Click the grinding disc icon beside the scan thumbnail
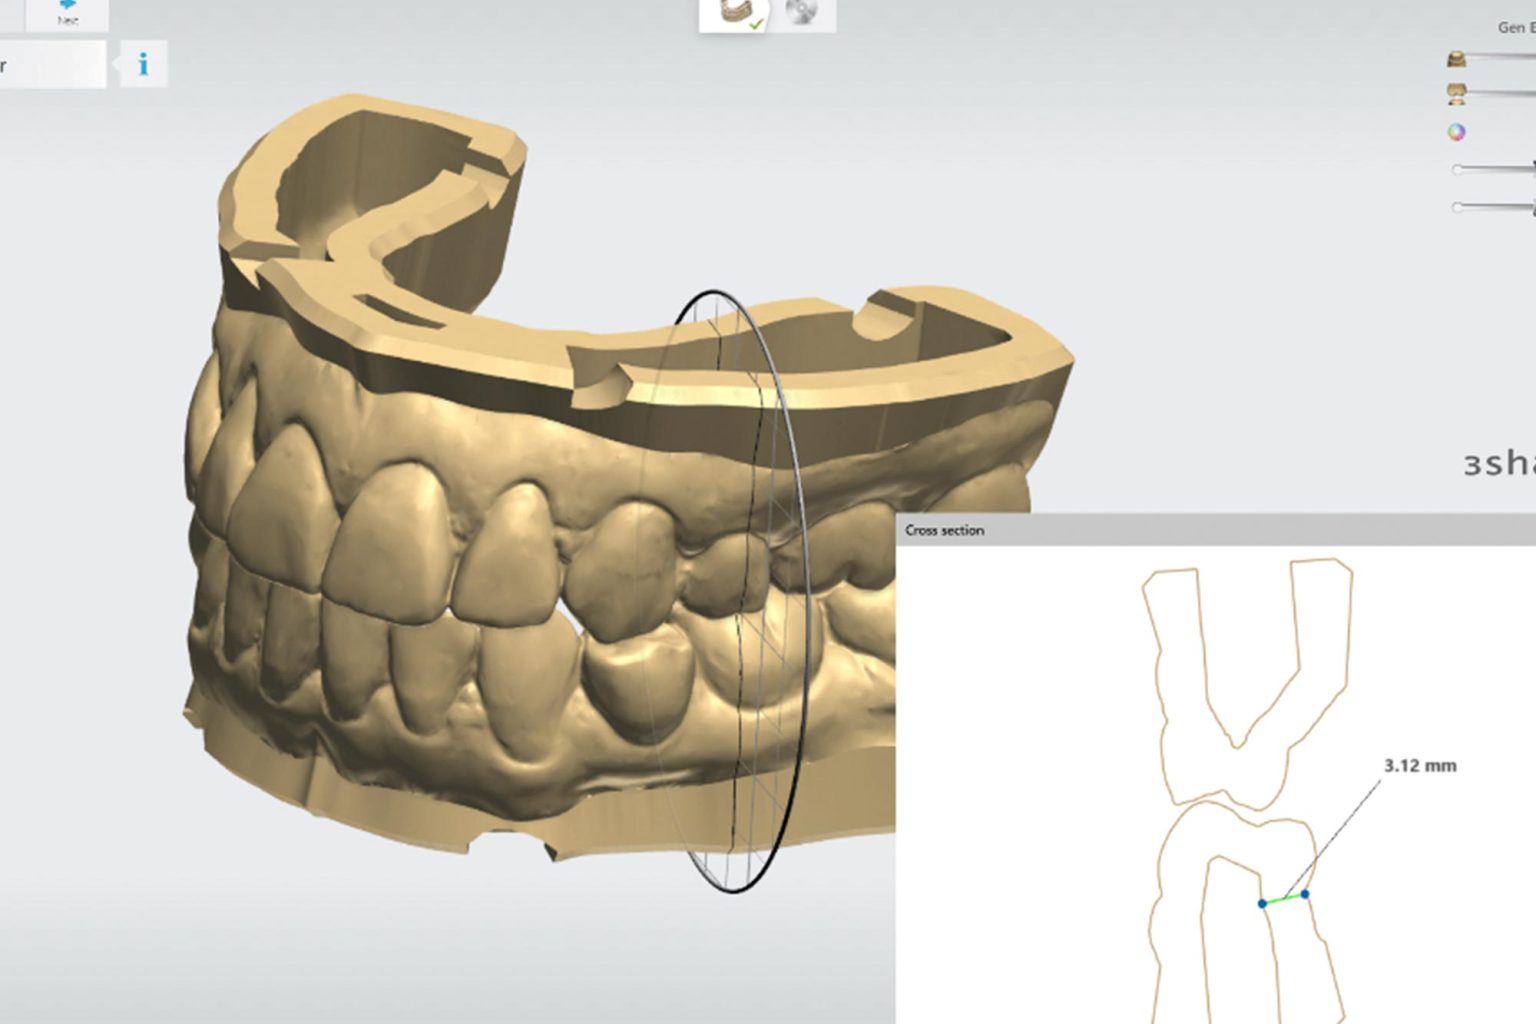 [x=802, y=10]
